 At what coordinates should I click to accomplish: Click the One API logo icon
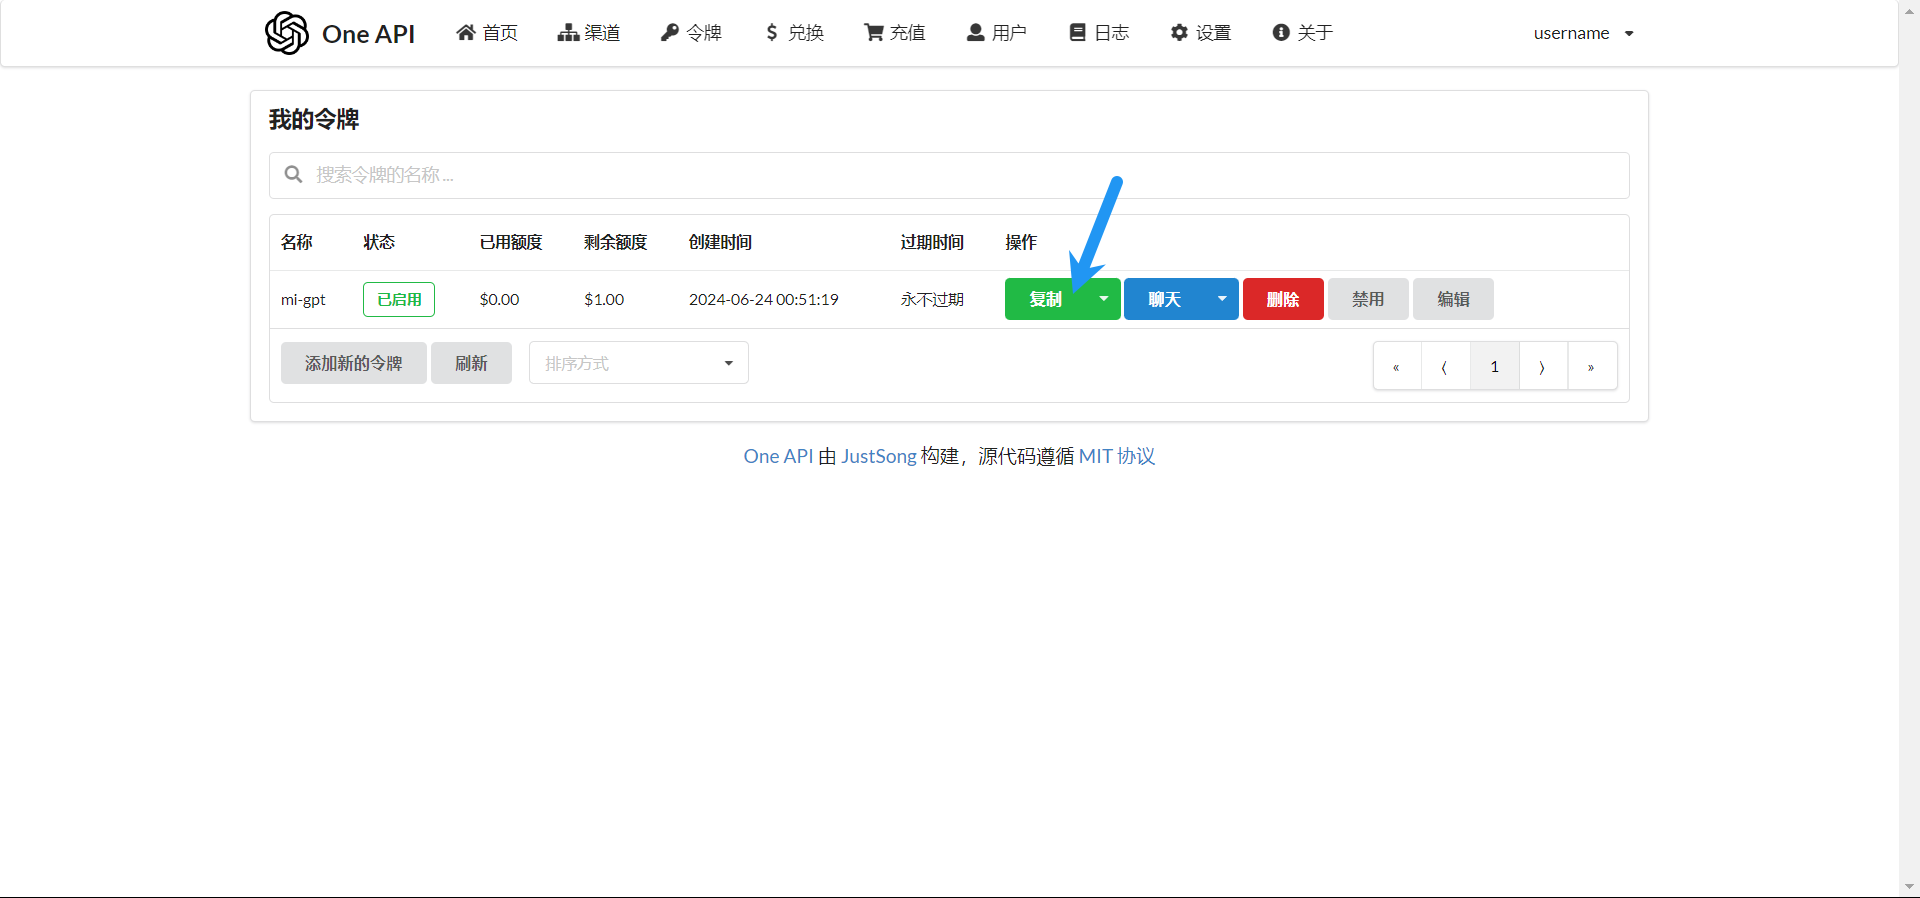tap(287, 33)
